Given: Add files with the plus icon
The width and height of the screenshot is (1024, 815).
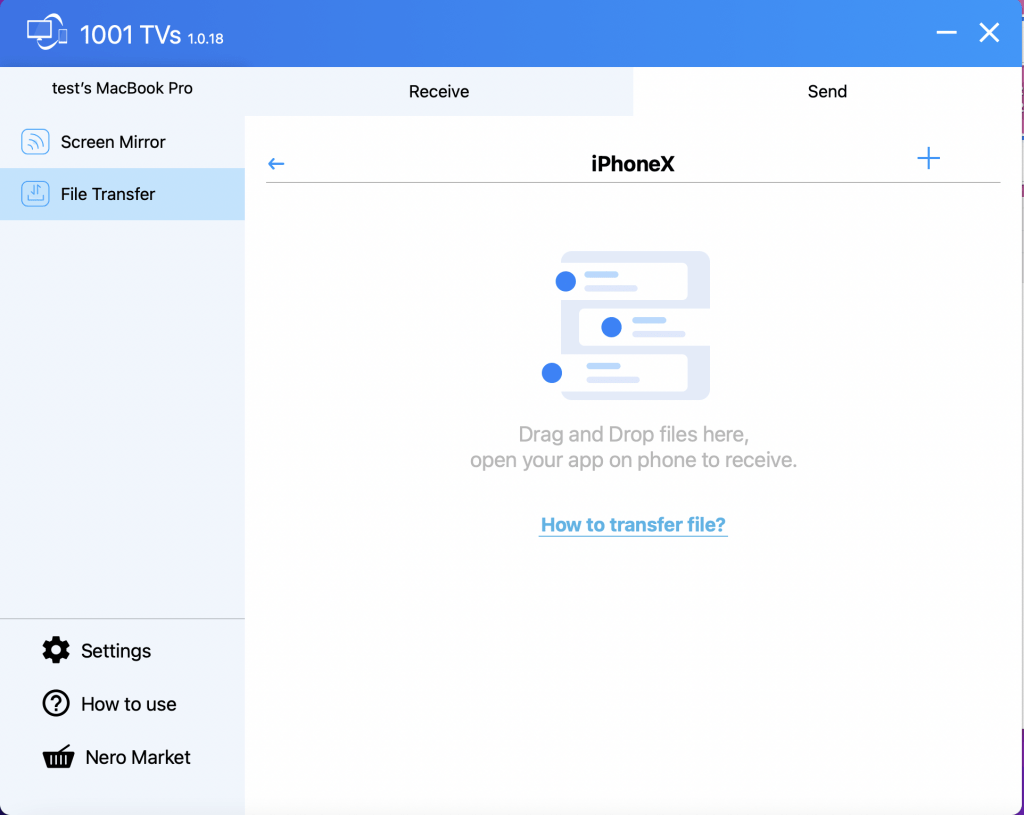Looking at the screenshot, I should pyautogui.click(x=928, y=158).
